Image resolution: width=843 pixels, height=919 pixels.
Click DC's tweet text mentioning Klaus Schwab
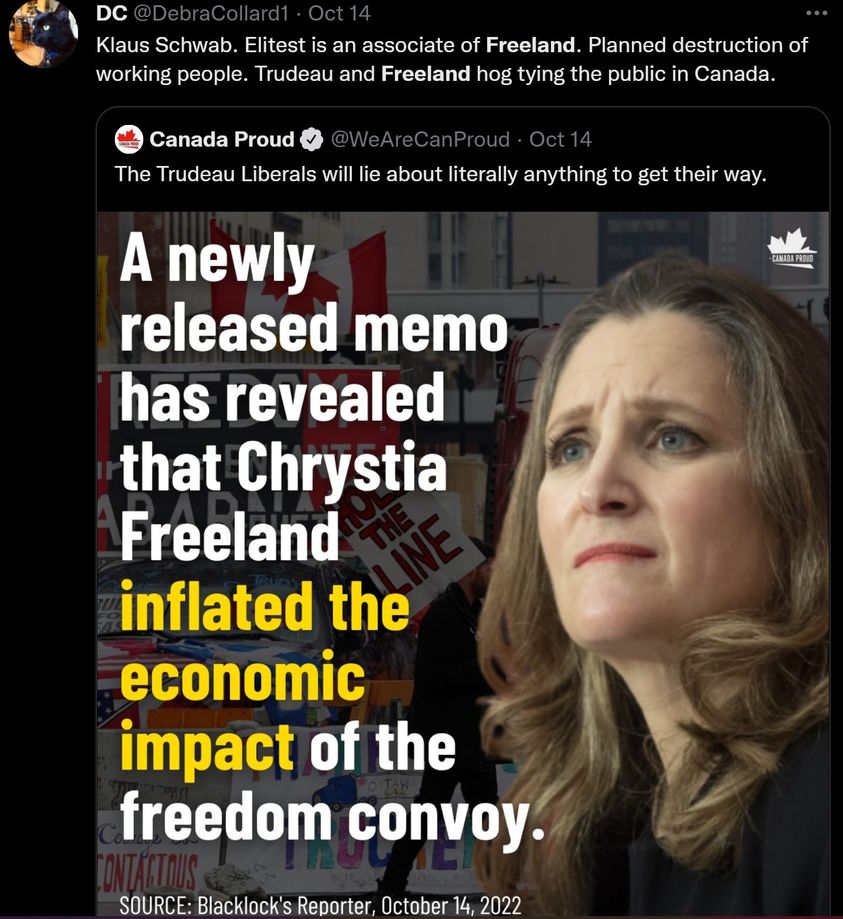click(452, 59)
